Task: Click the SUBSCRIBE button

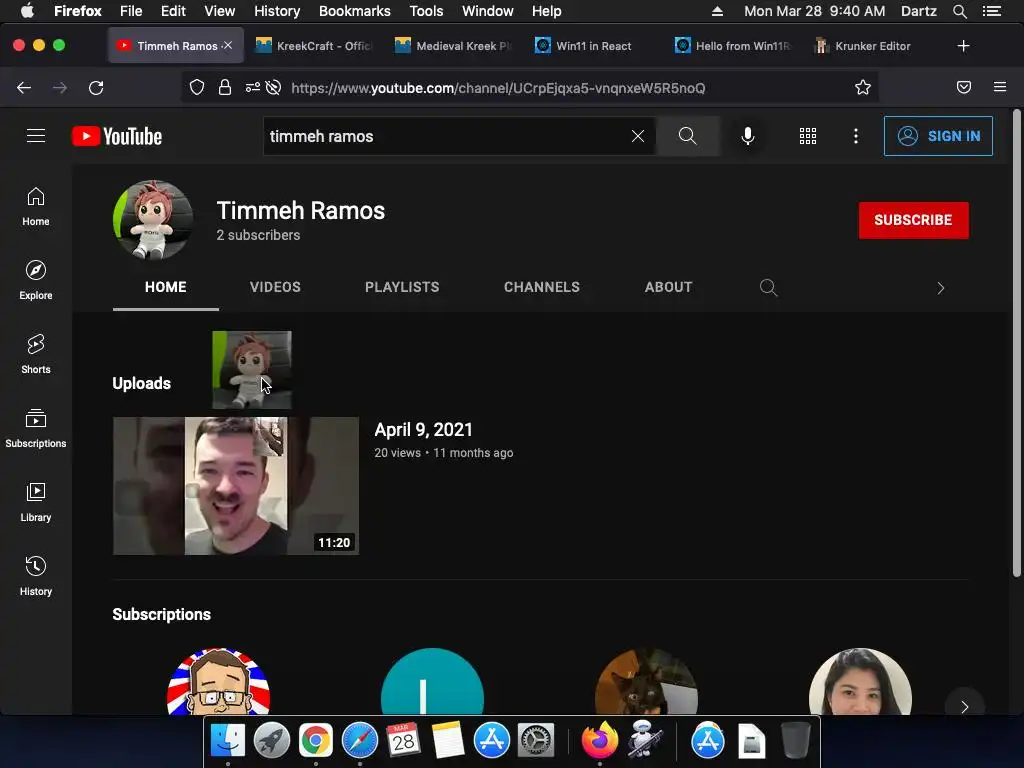Action: coord(913,220)
